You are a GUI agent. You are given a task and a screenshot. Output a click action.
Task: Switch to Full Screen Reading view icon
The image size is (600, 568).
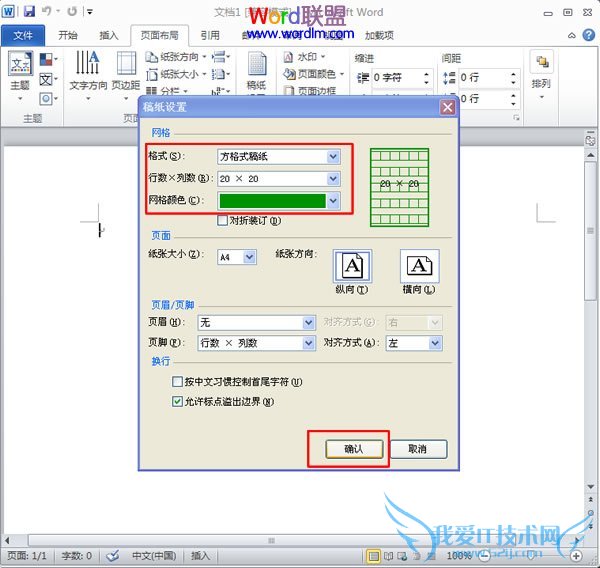coord(388,555)
